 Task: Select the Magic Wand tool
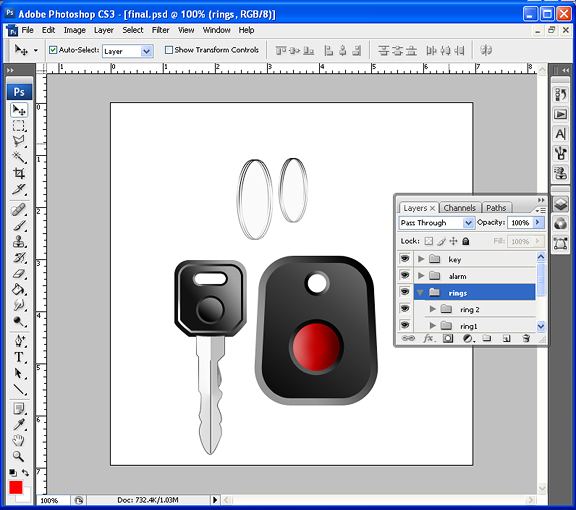[x=19, y=158]
